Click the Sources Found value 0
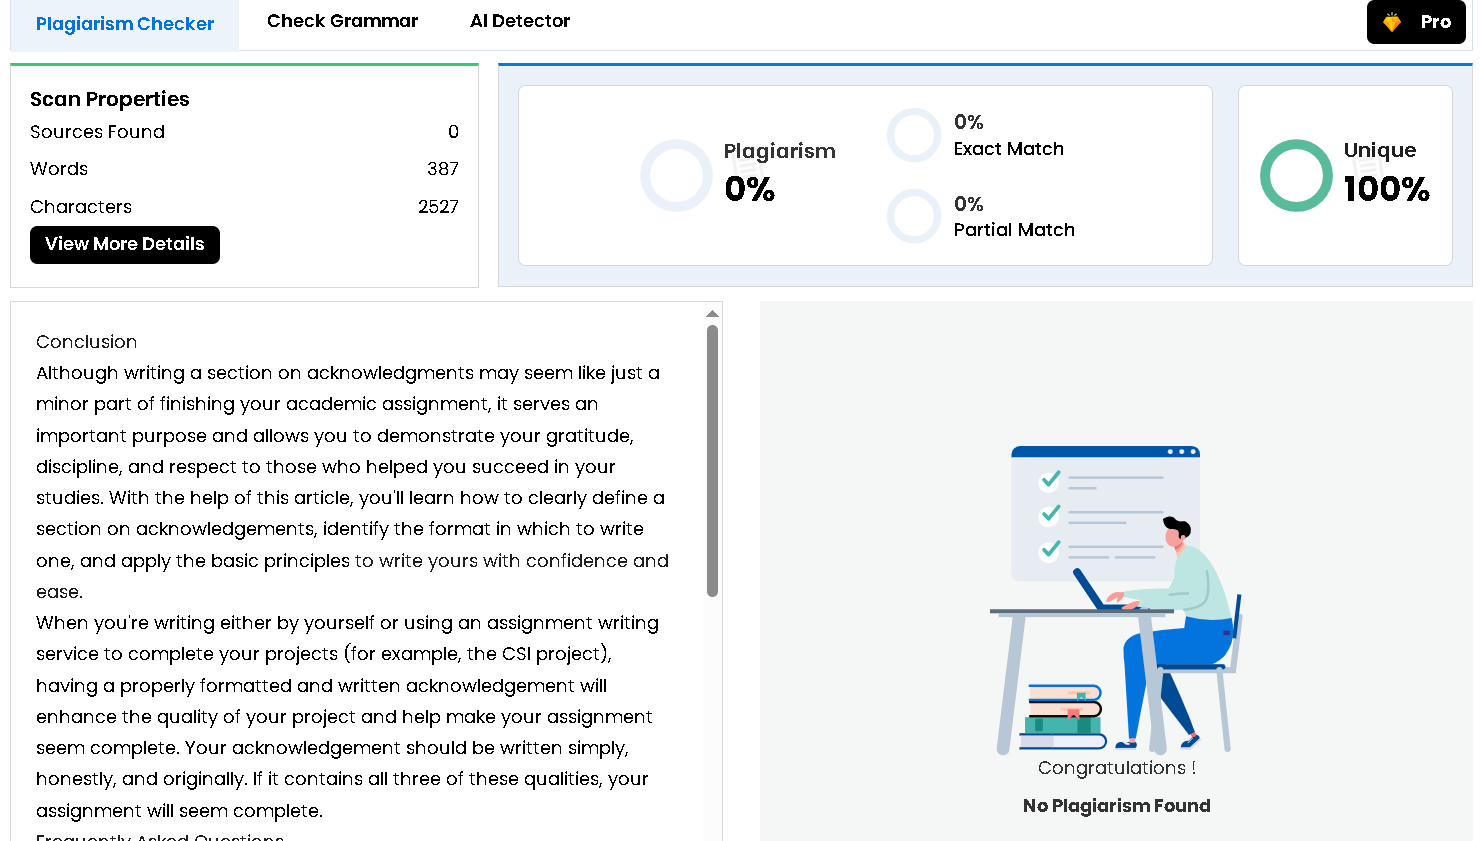The width and height of the screenshot is (1480, 841). click(x=453, y=132)
